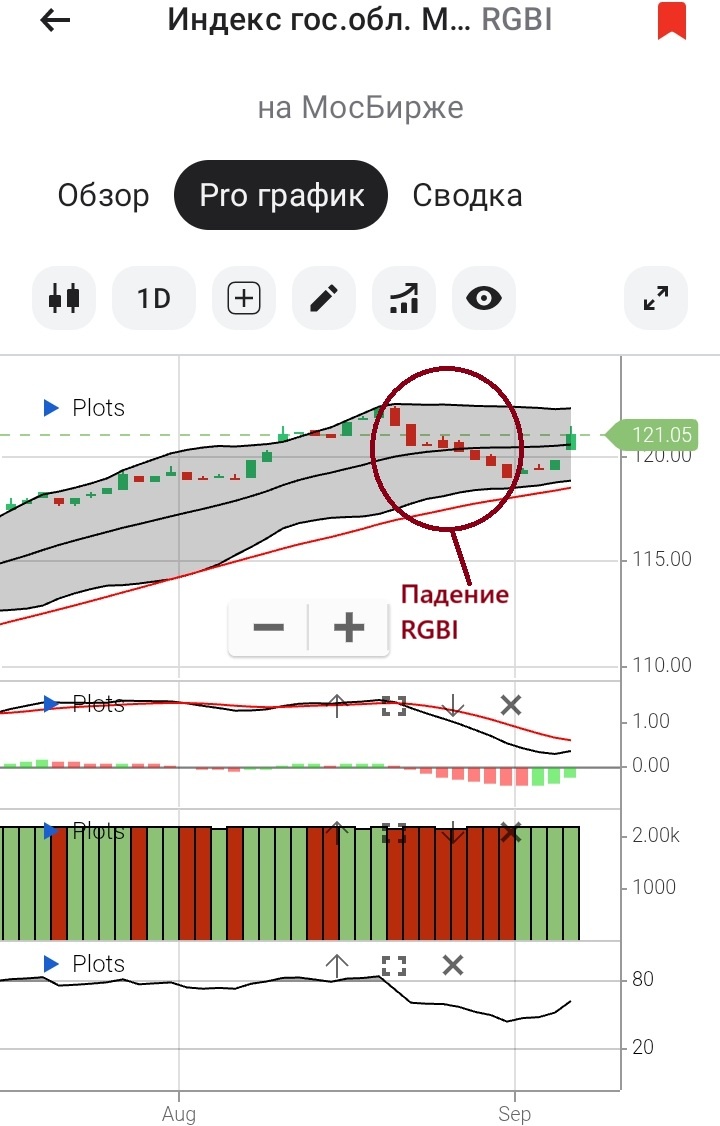Click the Sep label on time axis
The width and height of the screenshot is (720, 1126).
pos(515,1114)
